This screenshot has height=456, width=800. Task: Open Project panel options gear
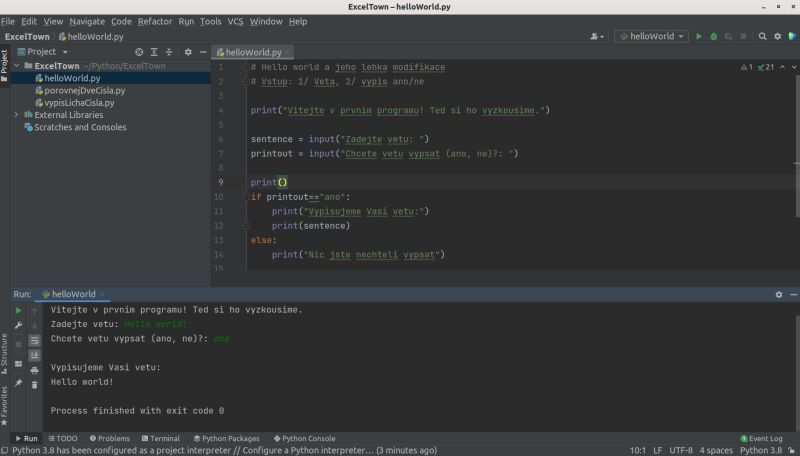188,52
